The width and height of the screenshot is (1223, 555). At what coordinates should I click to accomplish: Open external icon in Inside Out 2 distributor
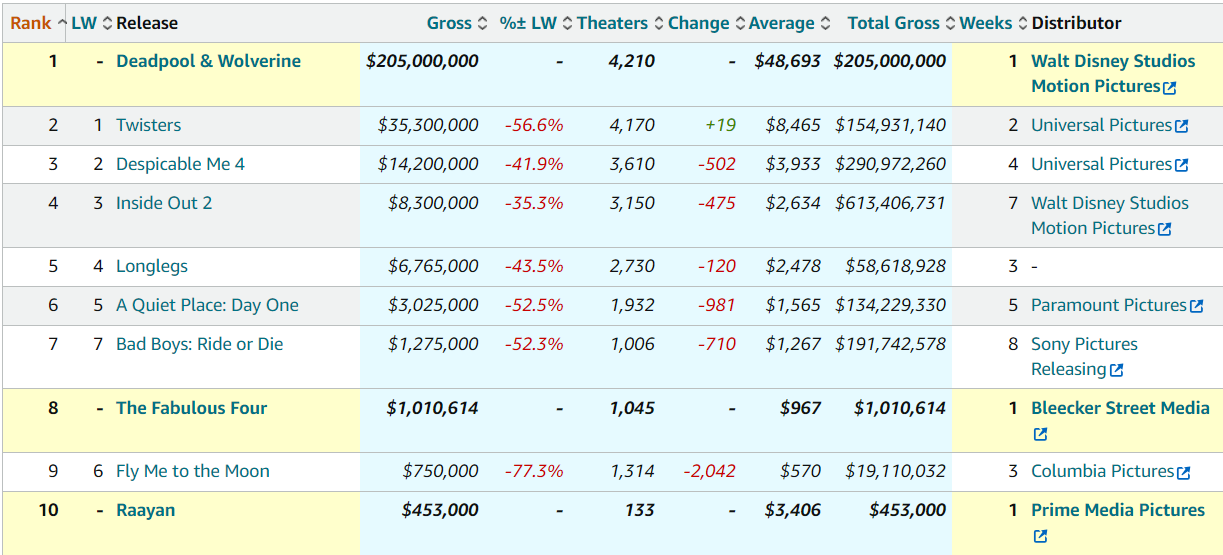click(x=1164, y=229)
